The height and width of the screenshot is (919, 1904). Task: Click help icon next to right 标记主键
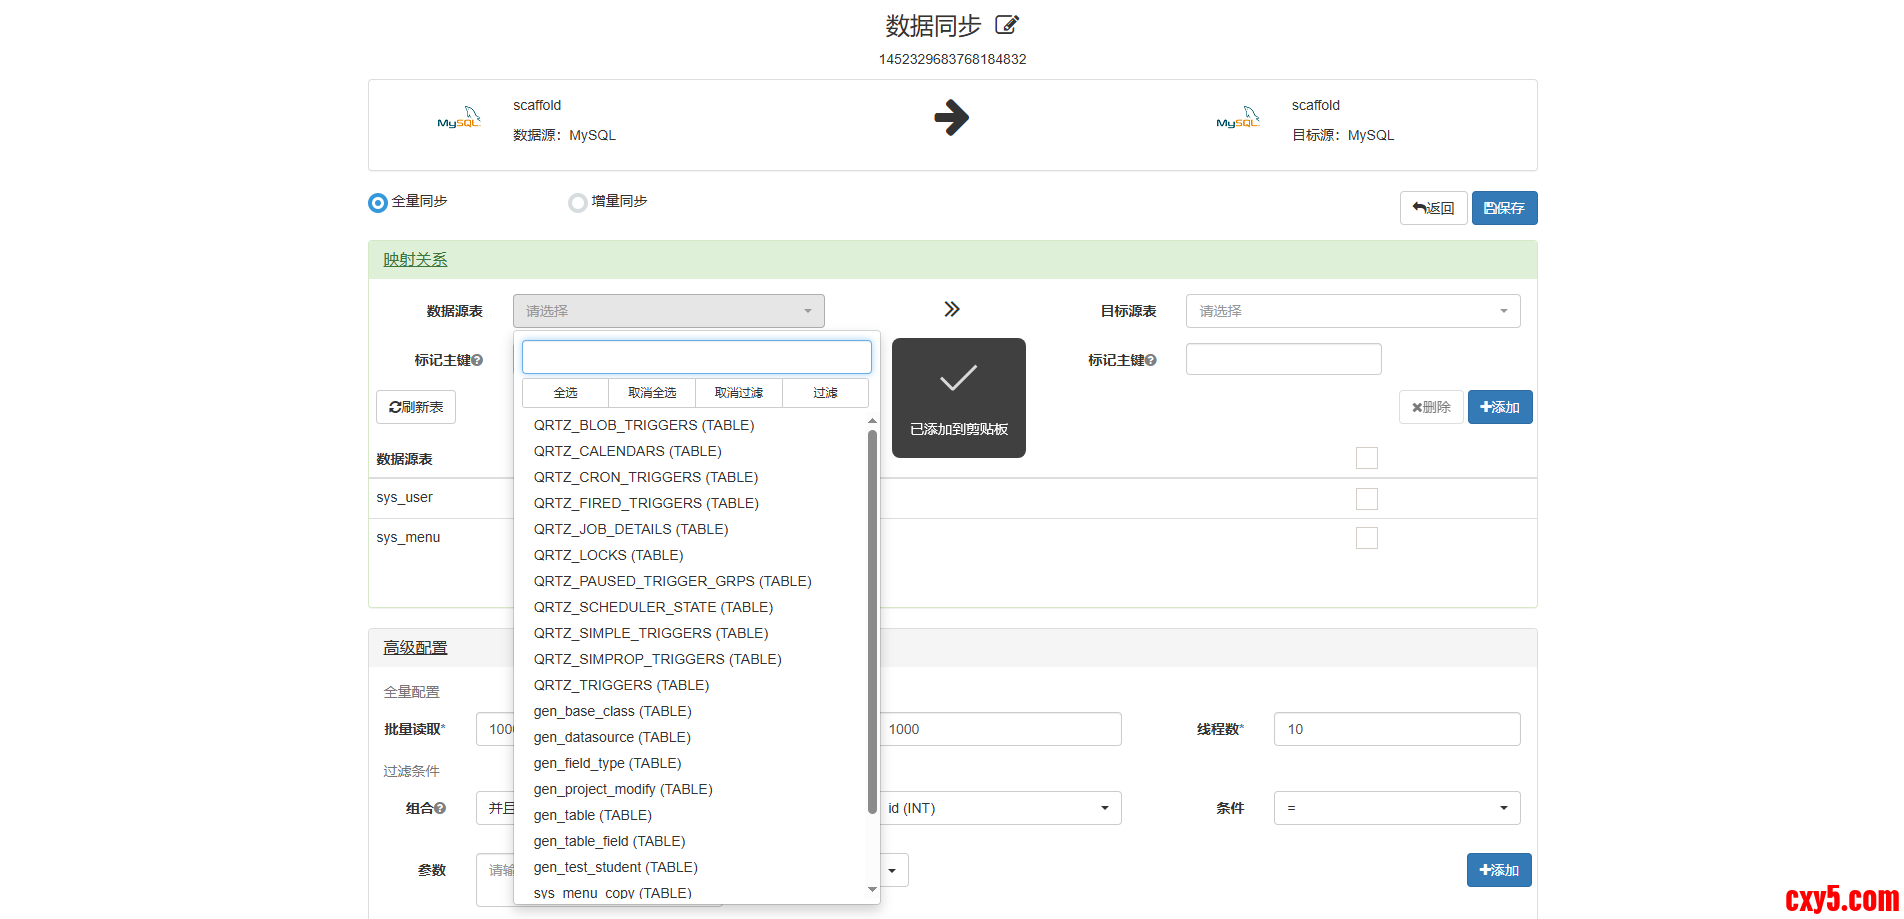pos(1151,360)
